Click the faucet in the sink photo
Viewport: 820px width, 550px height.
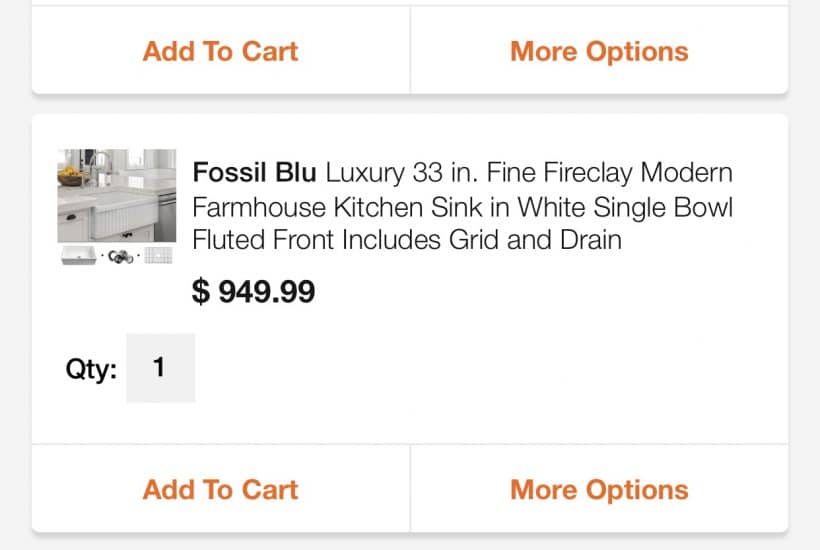point(101,170)
